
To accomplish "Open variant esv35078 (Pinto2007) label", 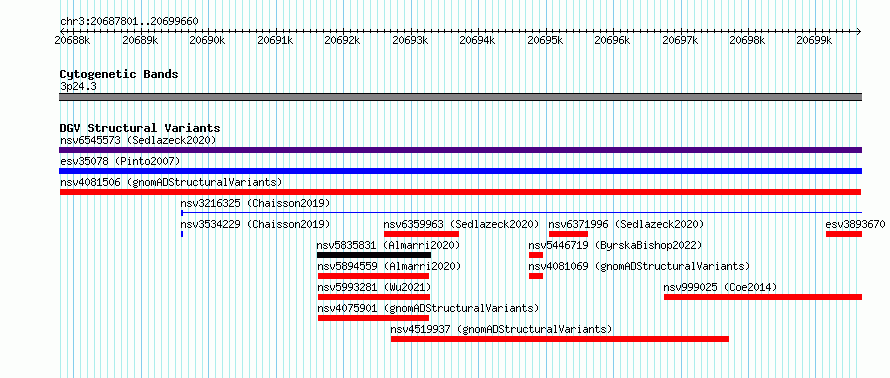I will click(120, 161).
